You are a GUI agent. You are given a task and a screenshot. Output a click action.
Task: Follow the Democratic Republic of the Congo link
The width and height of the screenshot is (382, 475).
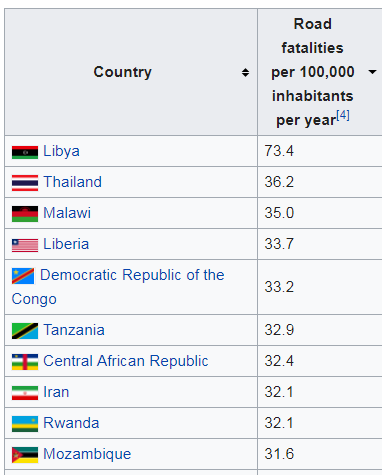pyautogui.click(x=118, y=287)
